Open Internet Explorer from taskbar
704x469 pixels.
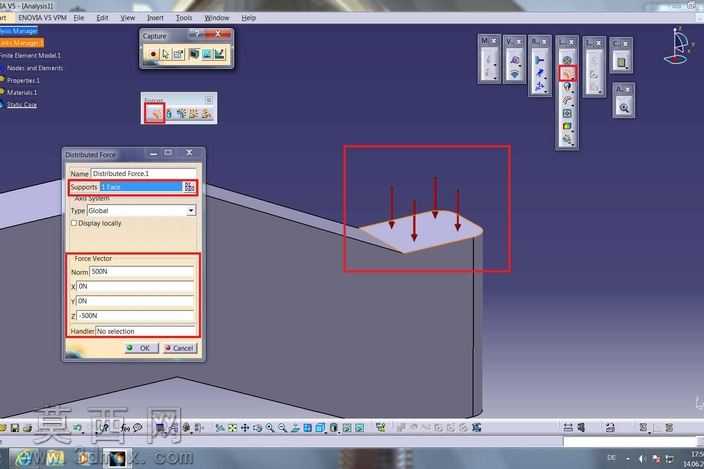tap(24, 458)
